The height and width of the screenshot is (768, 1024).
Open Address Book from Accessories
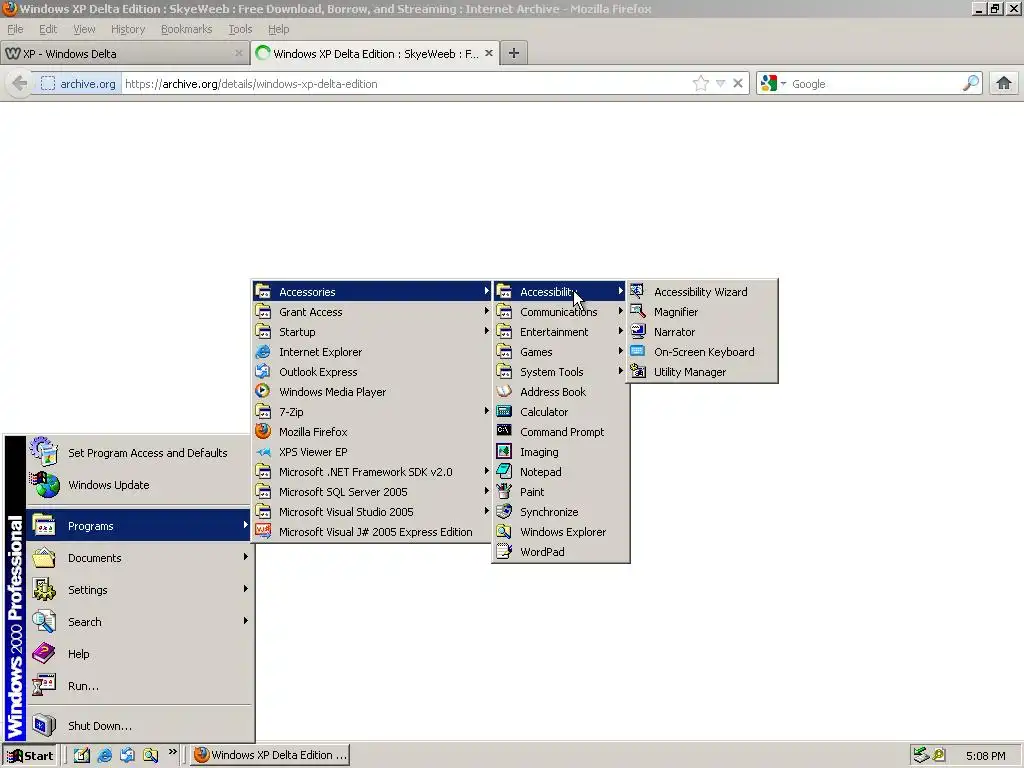coord(560,392)
